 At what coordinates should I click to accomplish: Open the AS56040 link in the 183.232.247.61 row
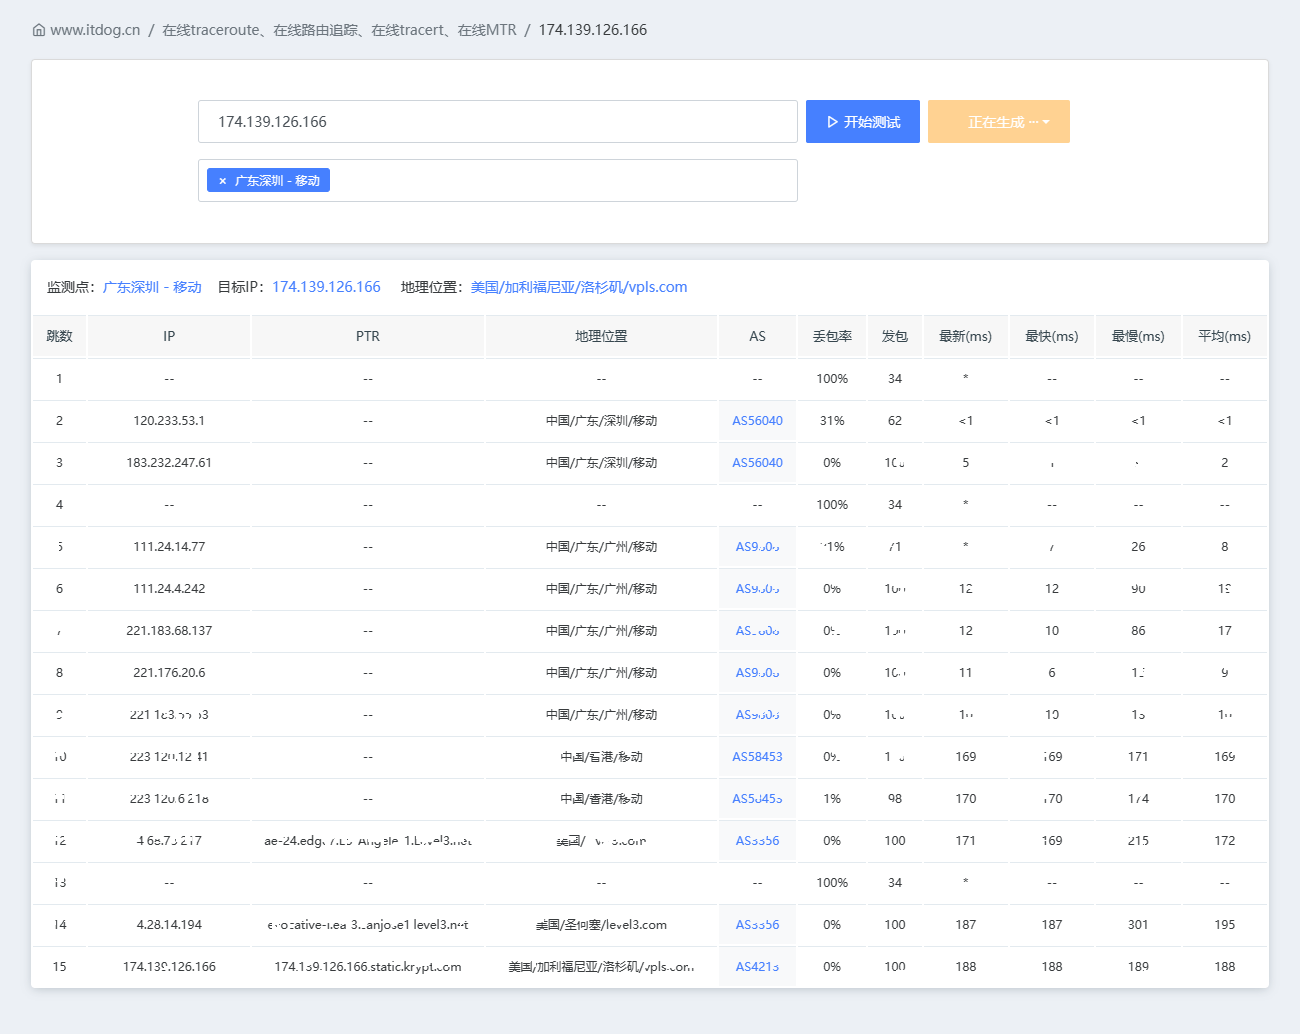pyautogui.click(x=757, y=463)
